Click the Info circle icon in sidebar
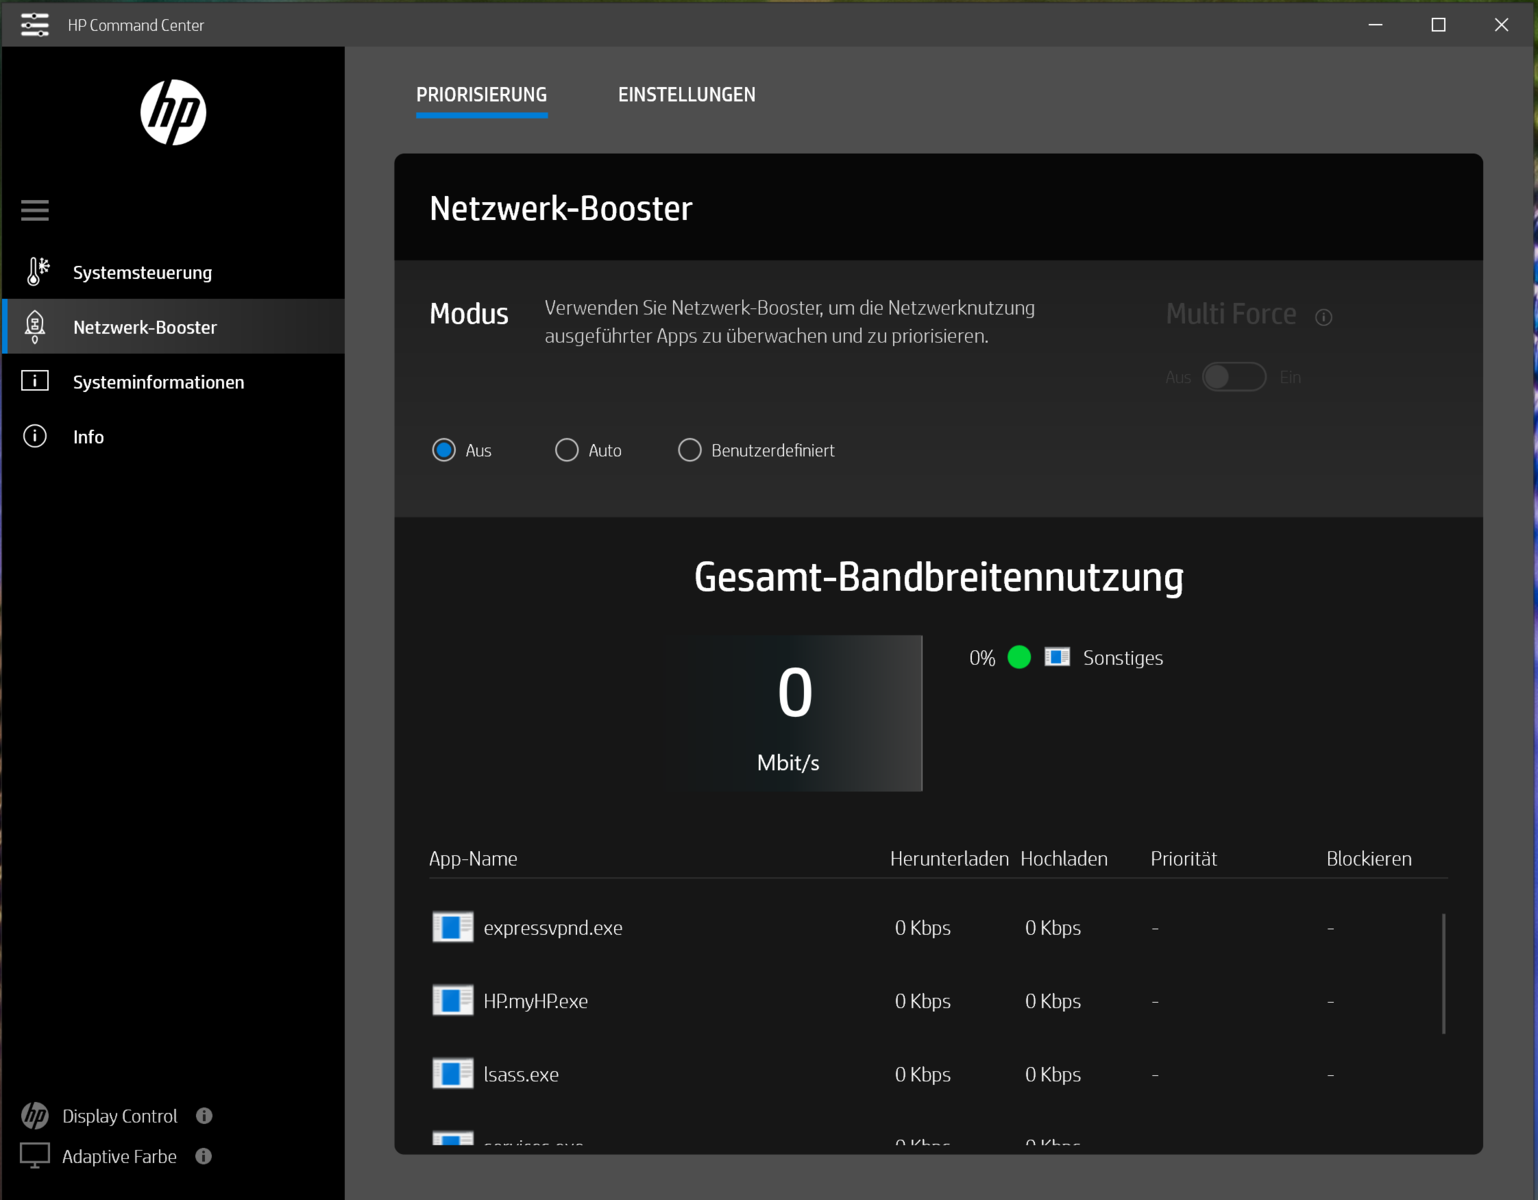Image resolution: width=1538 pixels, height=1200 pixels. coord(35,436)
